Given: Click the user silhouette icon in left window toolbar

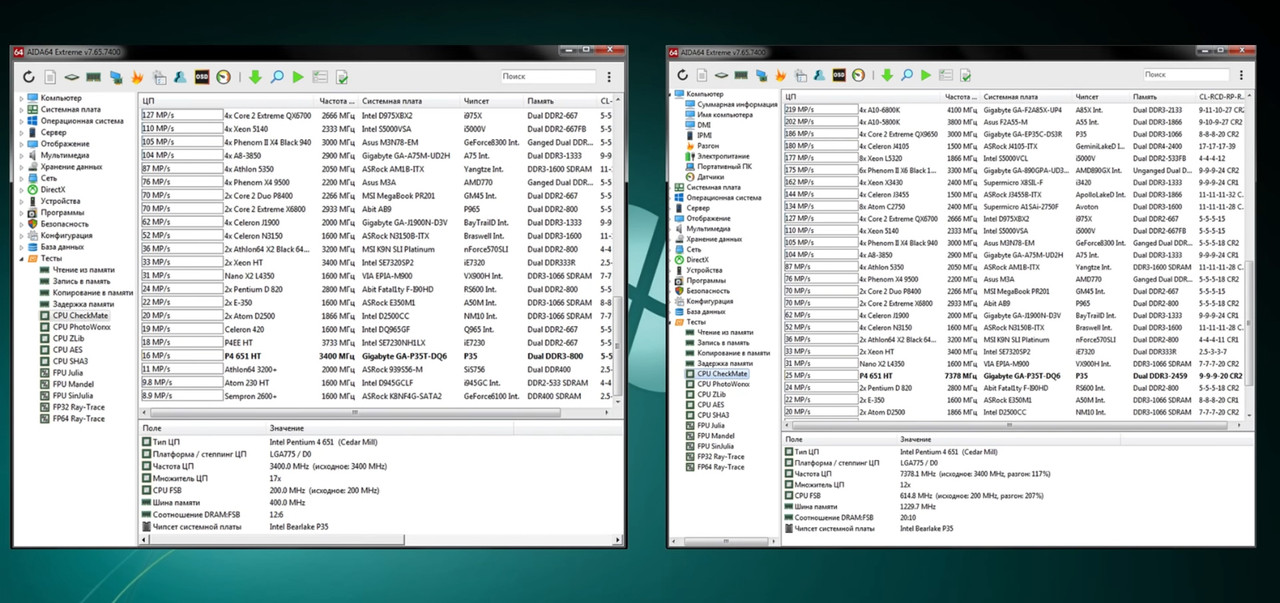Looking at the screenshot, I should [180, 77].
